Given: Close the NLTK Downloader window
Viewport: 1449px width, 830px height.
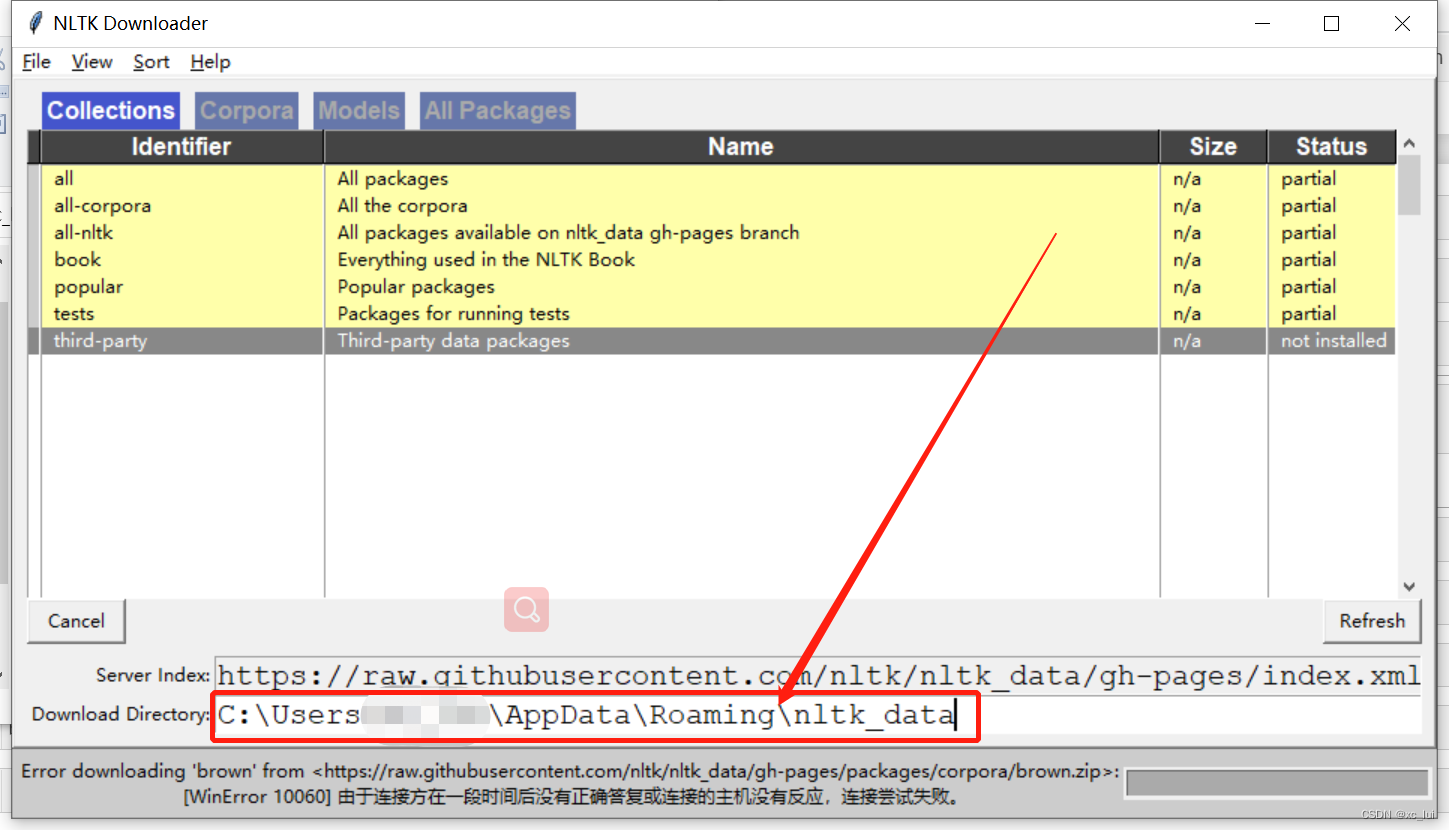Looking at the screenshot, I should tap(1402, 24).
